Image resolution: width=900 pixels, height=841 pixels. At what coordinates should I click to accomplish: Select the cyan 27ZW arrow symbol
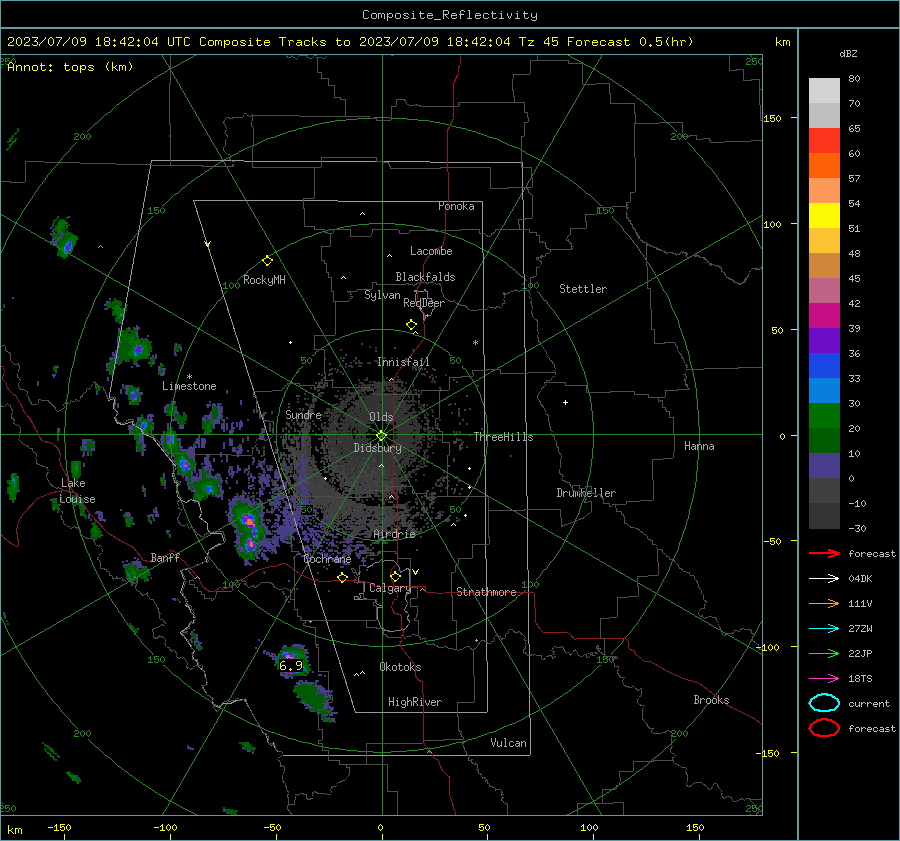(x=824, y=629)
